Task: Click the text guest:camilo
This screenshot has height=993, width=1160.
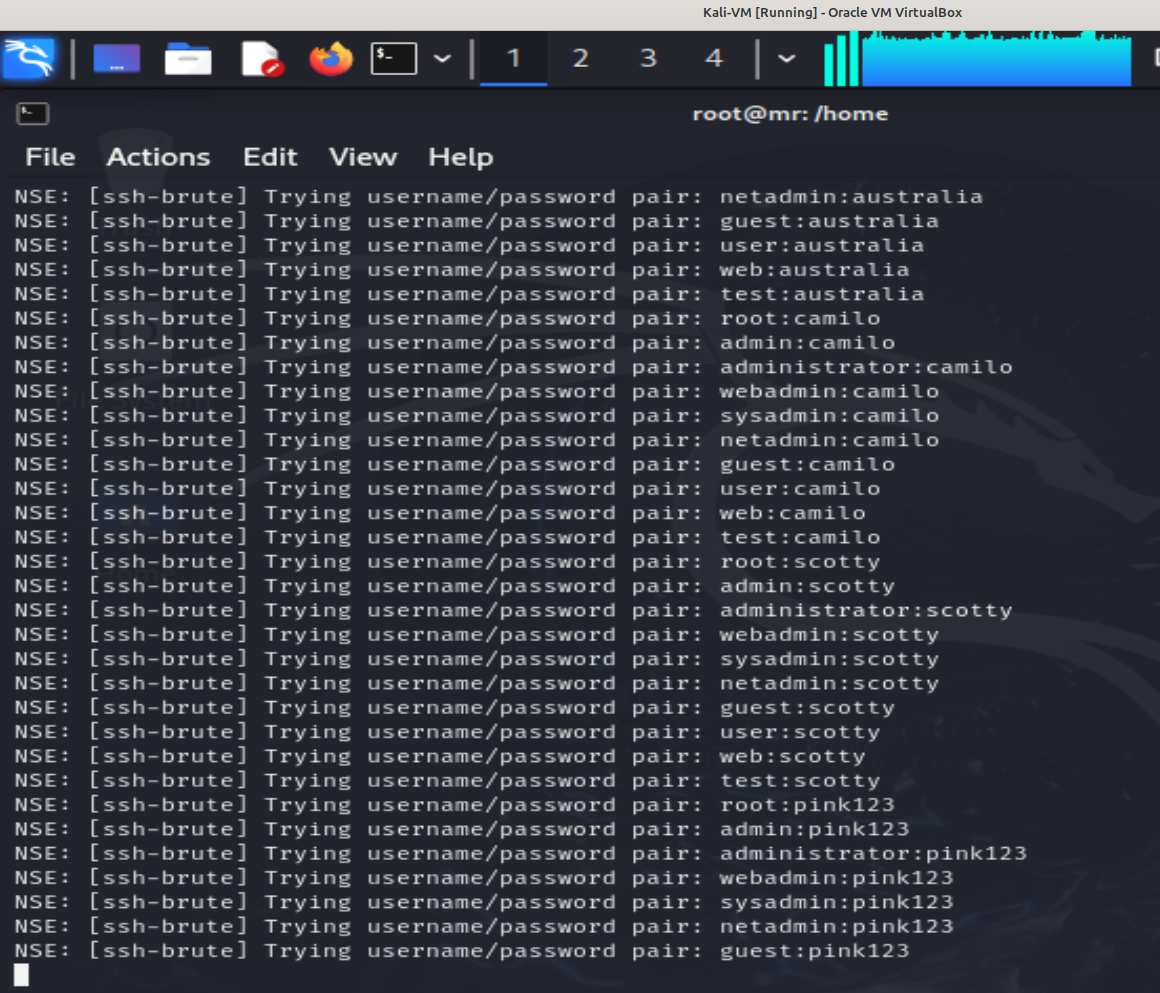Action: click(x=808, y=465)
